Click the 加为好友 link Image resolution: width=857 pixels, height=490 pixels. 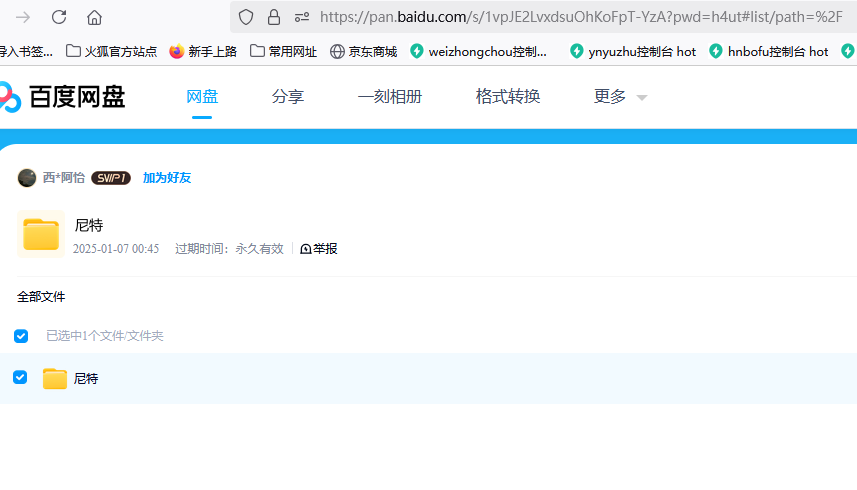tap(167, 178)
